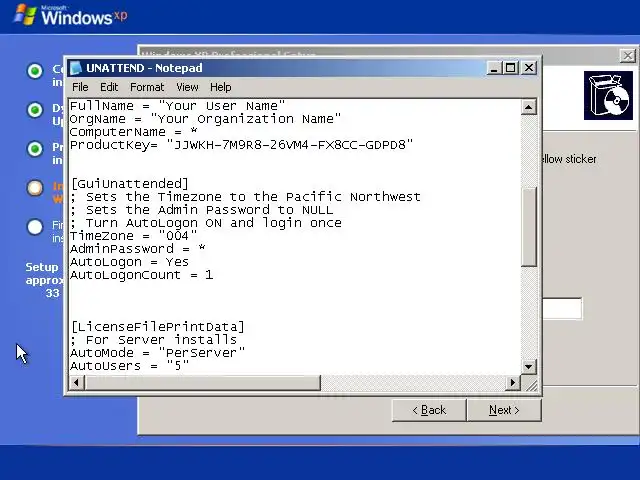Image resolution: width=640 pixels, height=480 pixels.
Task: Click the setup CD box icon in Setup dialog
Action: pyautogui.click(x=608, y=96)
